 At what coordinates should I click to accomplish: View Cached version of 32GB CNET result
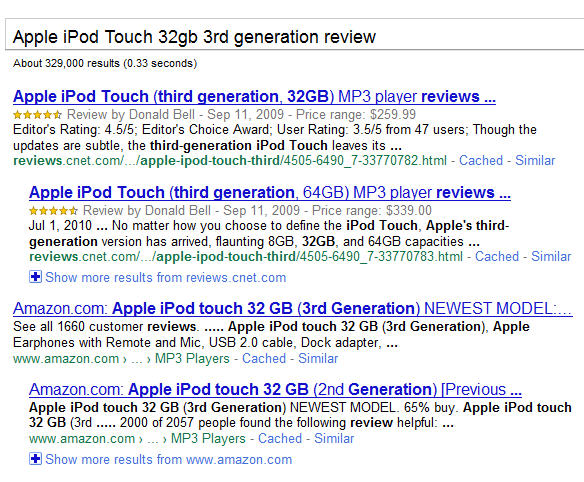pos(481,161)
